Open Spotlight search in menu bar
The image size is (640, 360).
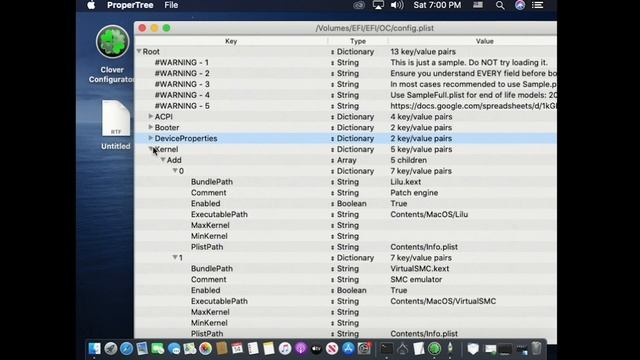coord(500,5)
